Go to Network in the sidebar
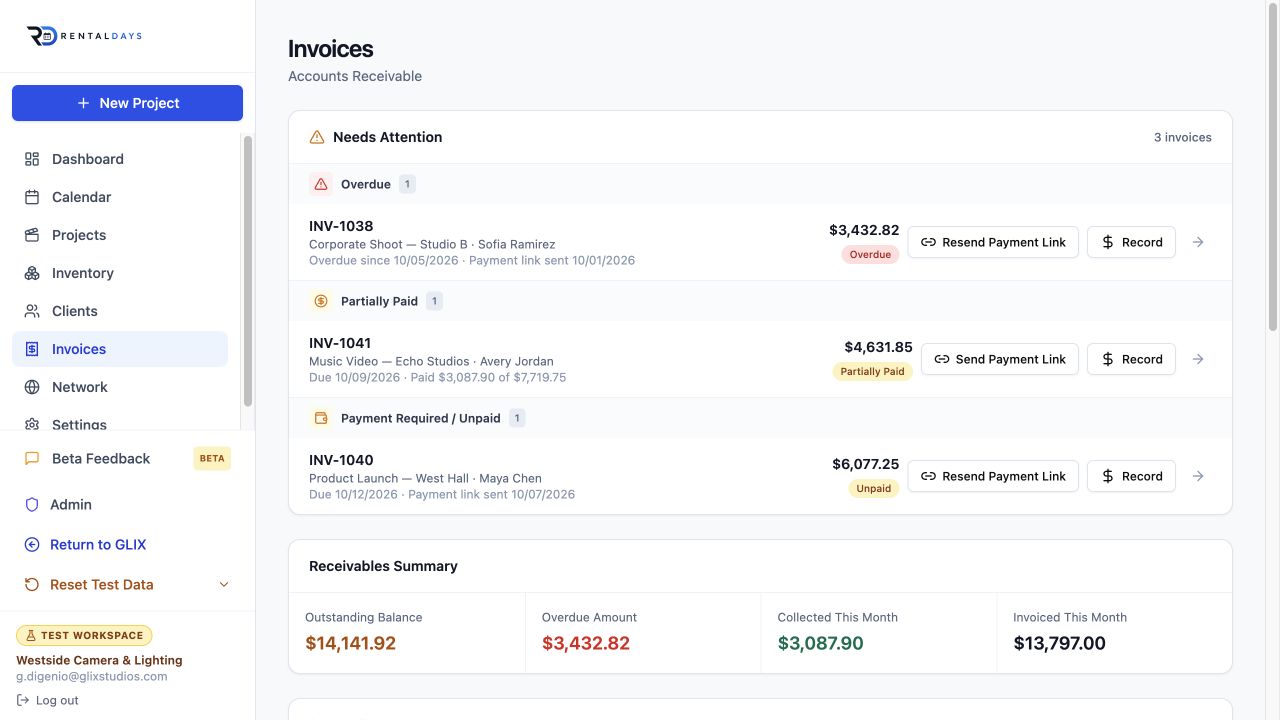1280x720 pixels. [x=120, y=387]
